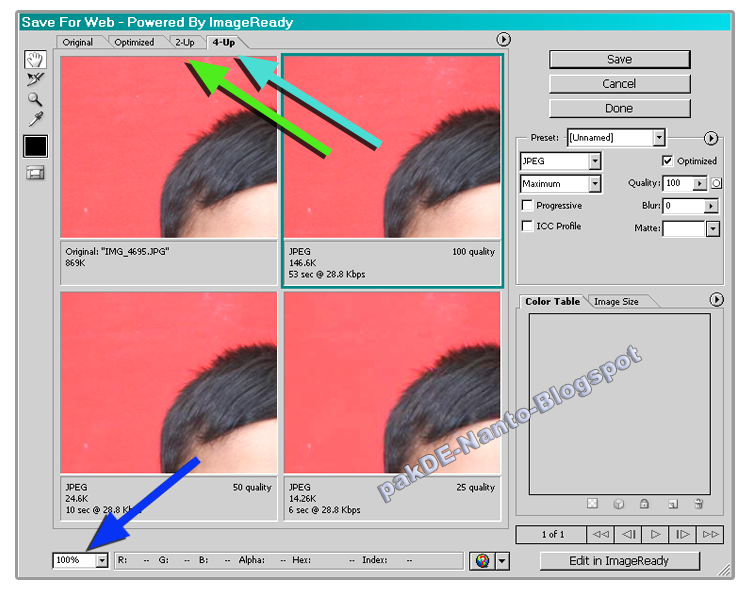Click the Matte color field
This screenshot has height=599, width=747.
pyautogui.click(x=684, y=229)
